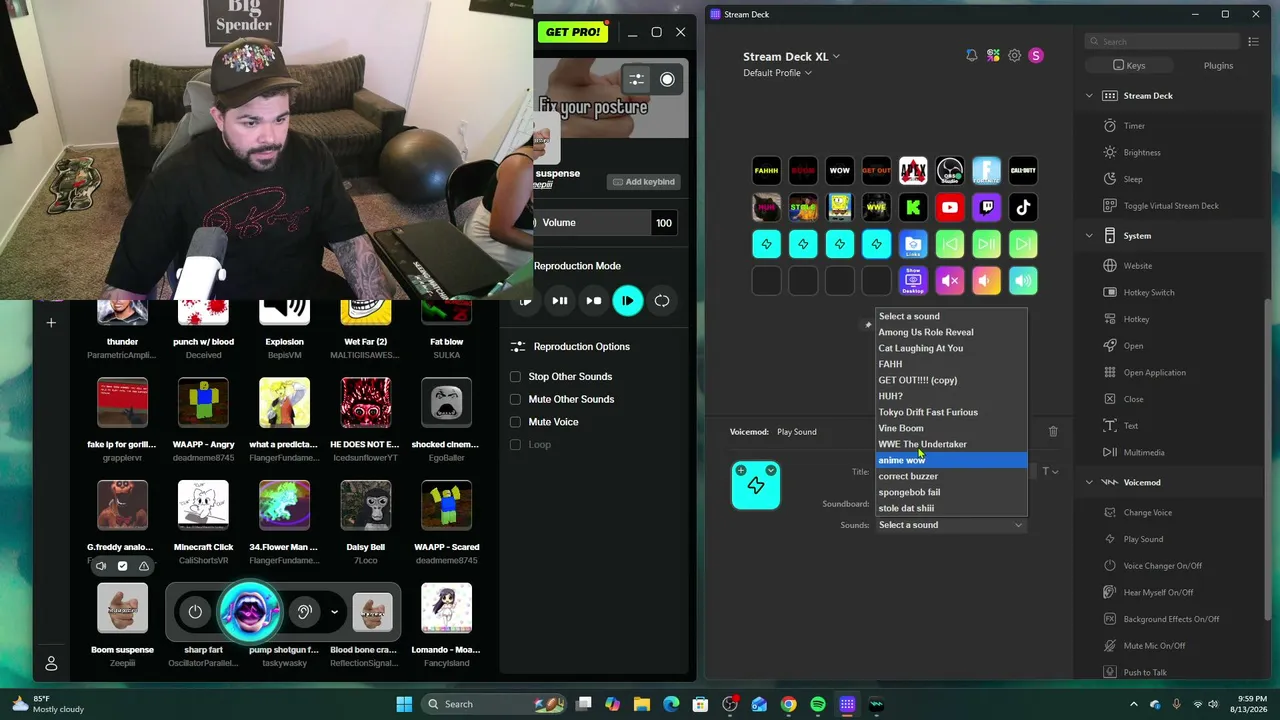
Task: Check Stop Other Sounds
Action: (x=515, y=376)
